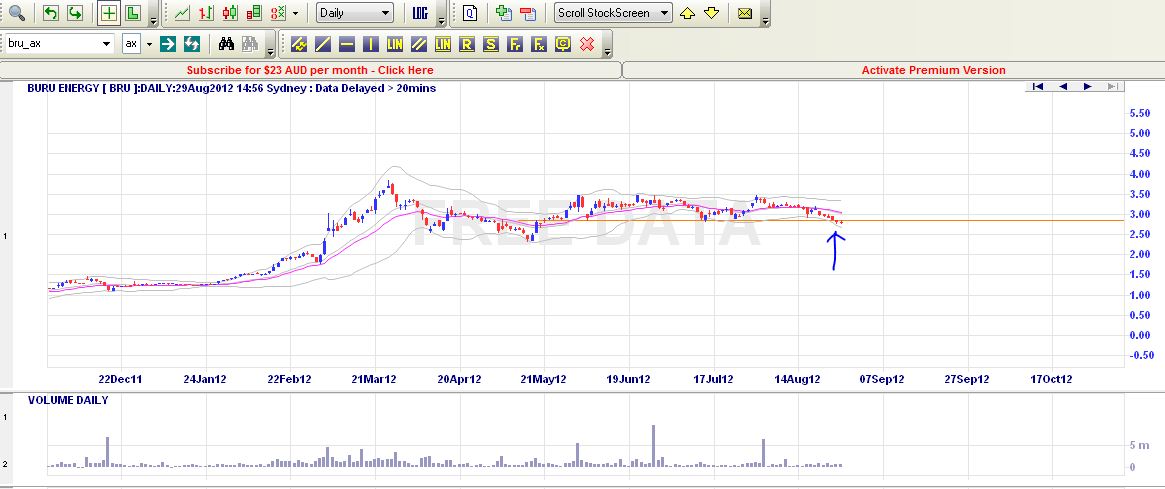Select the first LIN regression tool
Image resolution: width=1165 pixels, height=489 pixels.
click(395, 44)
